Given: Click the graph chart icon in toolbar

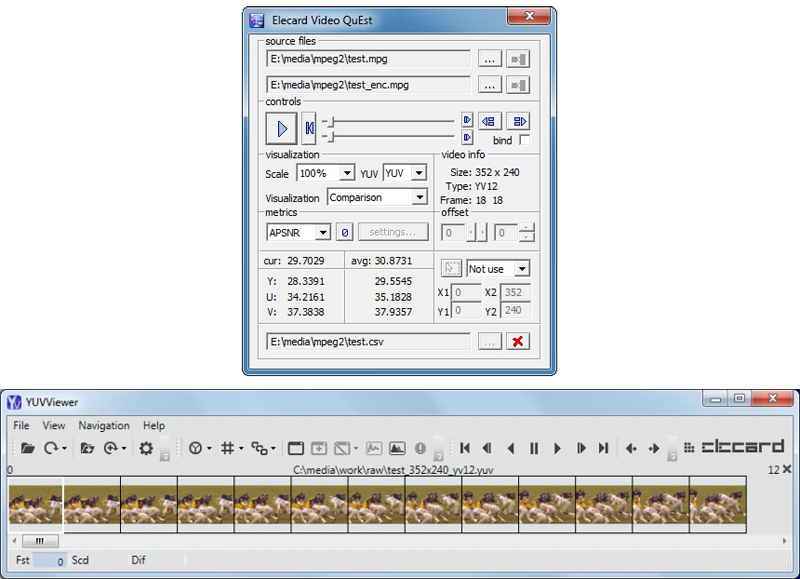Looking at the screenshot, I should 374,448.
